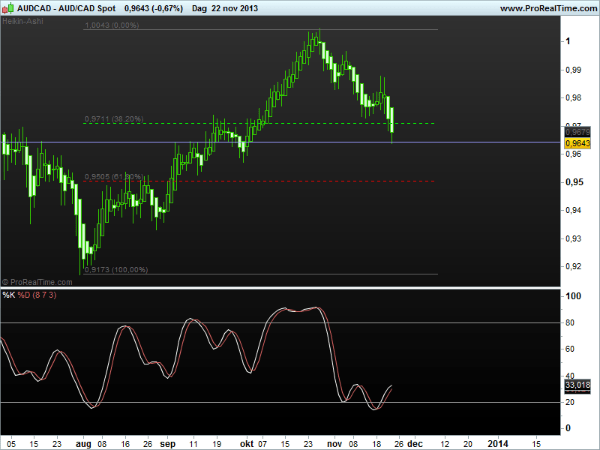Click the candlestick chart icon beside AUDCAD title

coord(9,8)
